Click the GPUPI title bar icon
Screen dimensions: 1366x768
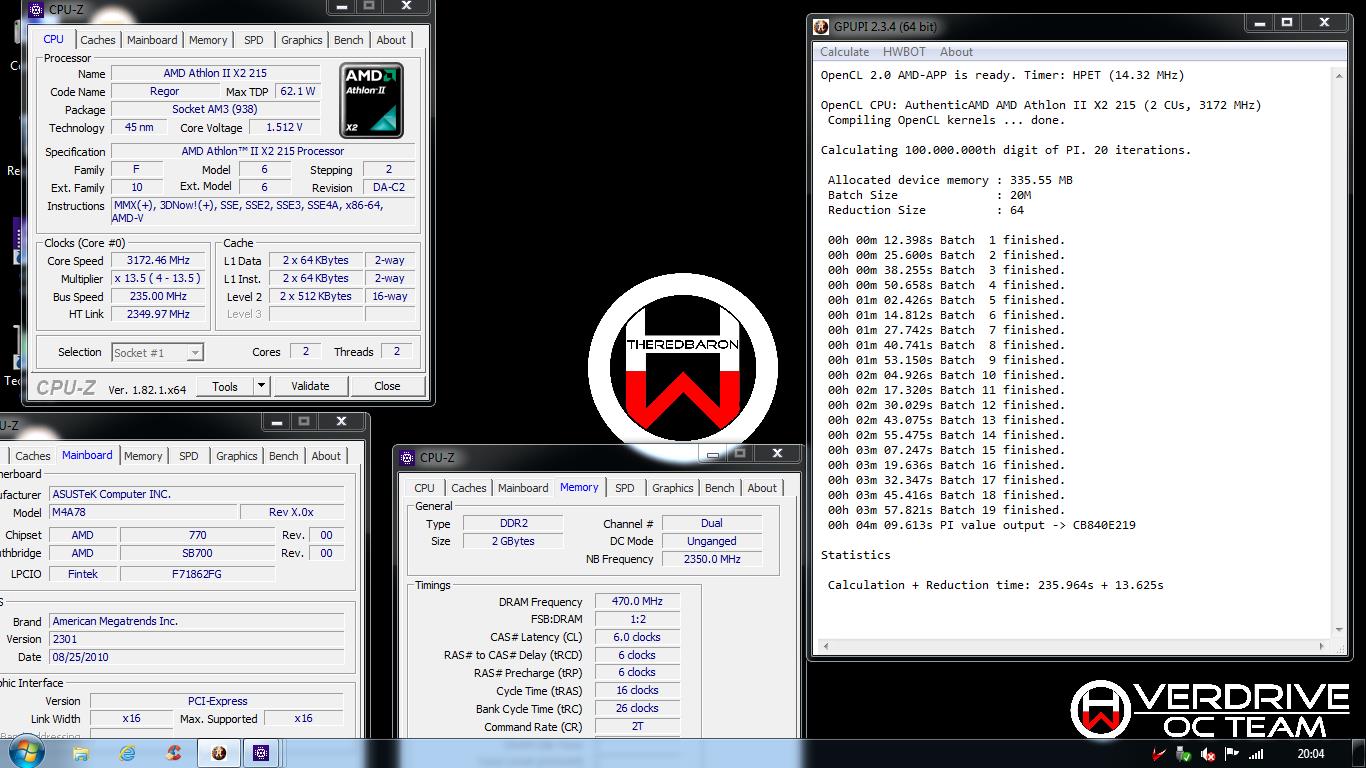point(821,27)
